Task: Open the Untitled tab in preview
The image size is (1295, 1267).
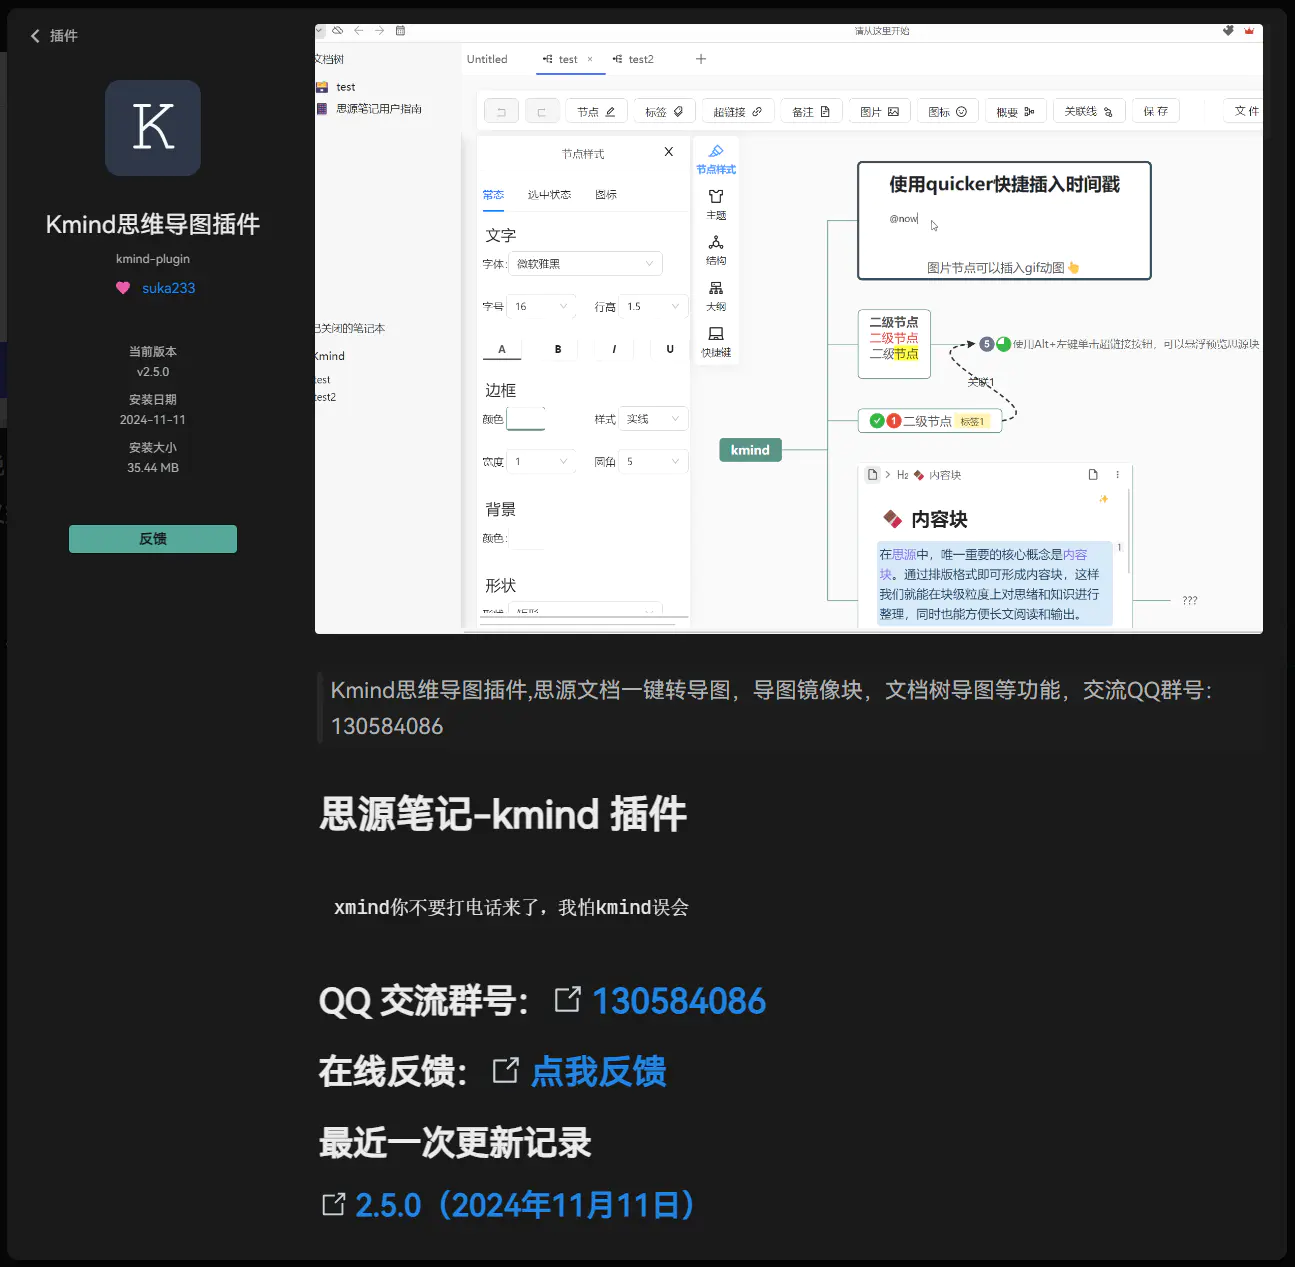Action: 487,60
